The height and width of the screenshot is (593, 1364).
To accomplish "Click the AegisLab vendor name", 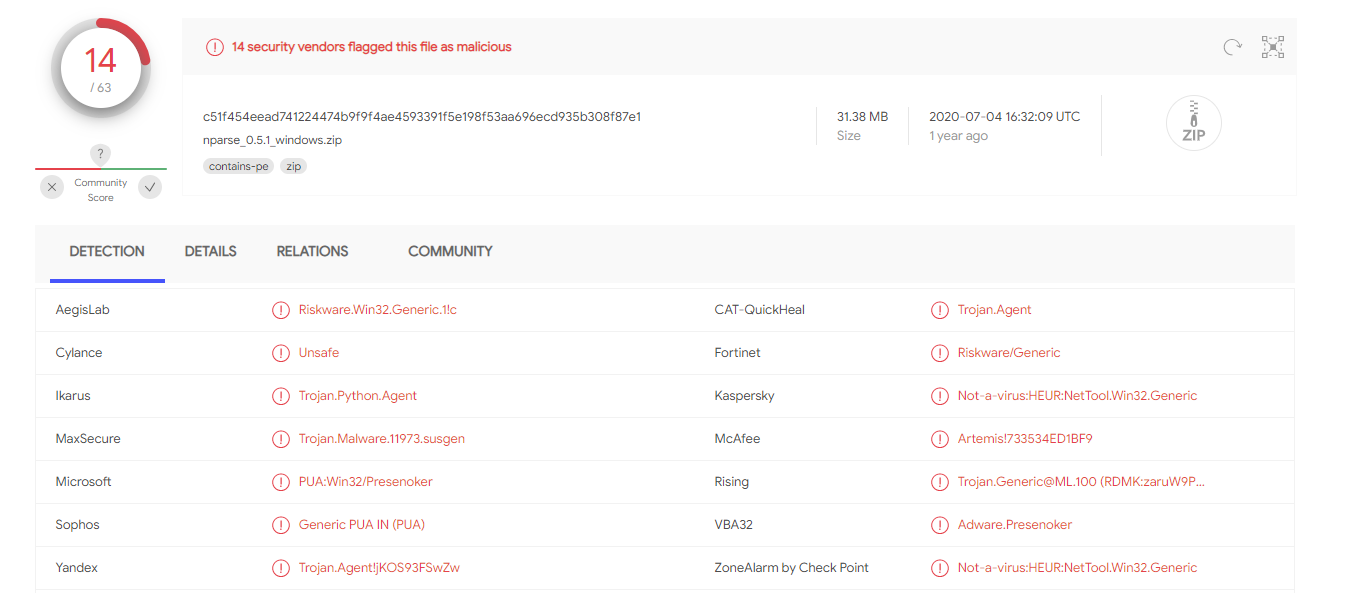I will click(x=83, y=310).
